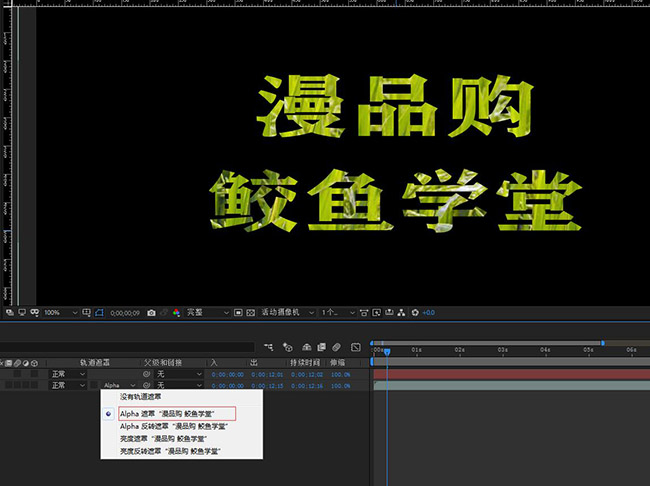Viewport: 650px width, 486px height.
Task: Choose 没有轨道遮罩 from the menu
Action: 141,397
